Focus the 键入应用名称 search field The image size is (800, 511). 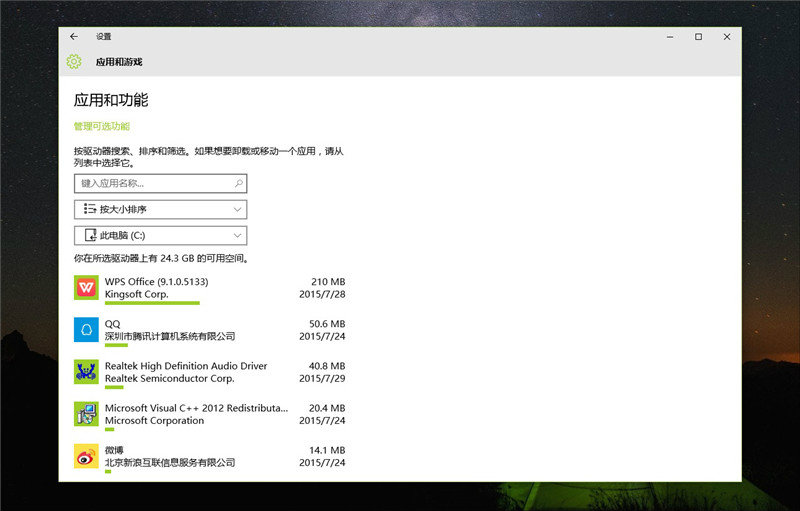(x=161, y=184)
